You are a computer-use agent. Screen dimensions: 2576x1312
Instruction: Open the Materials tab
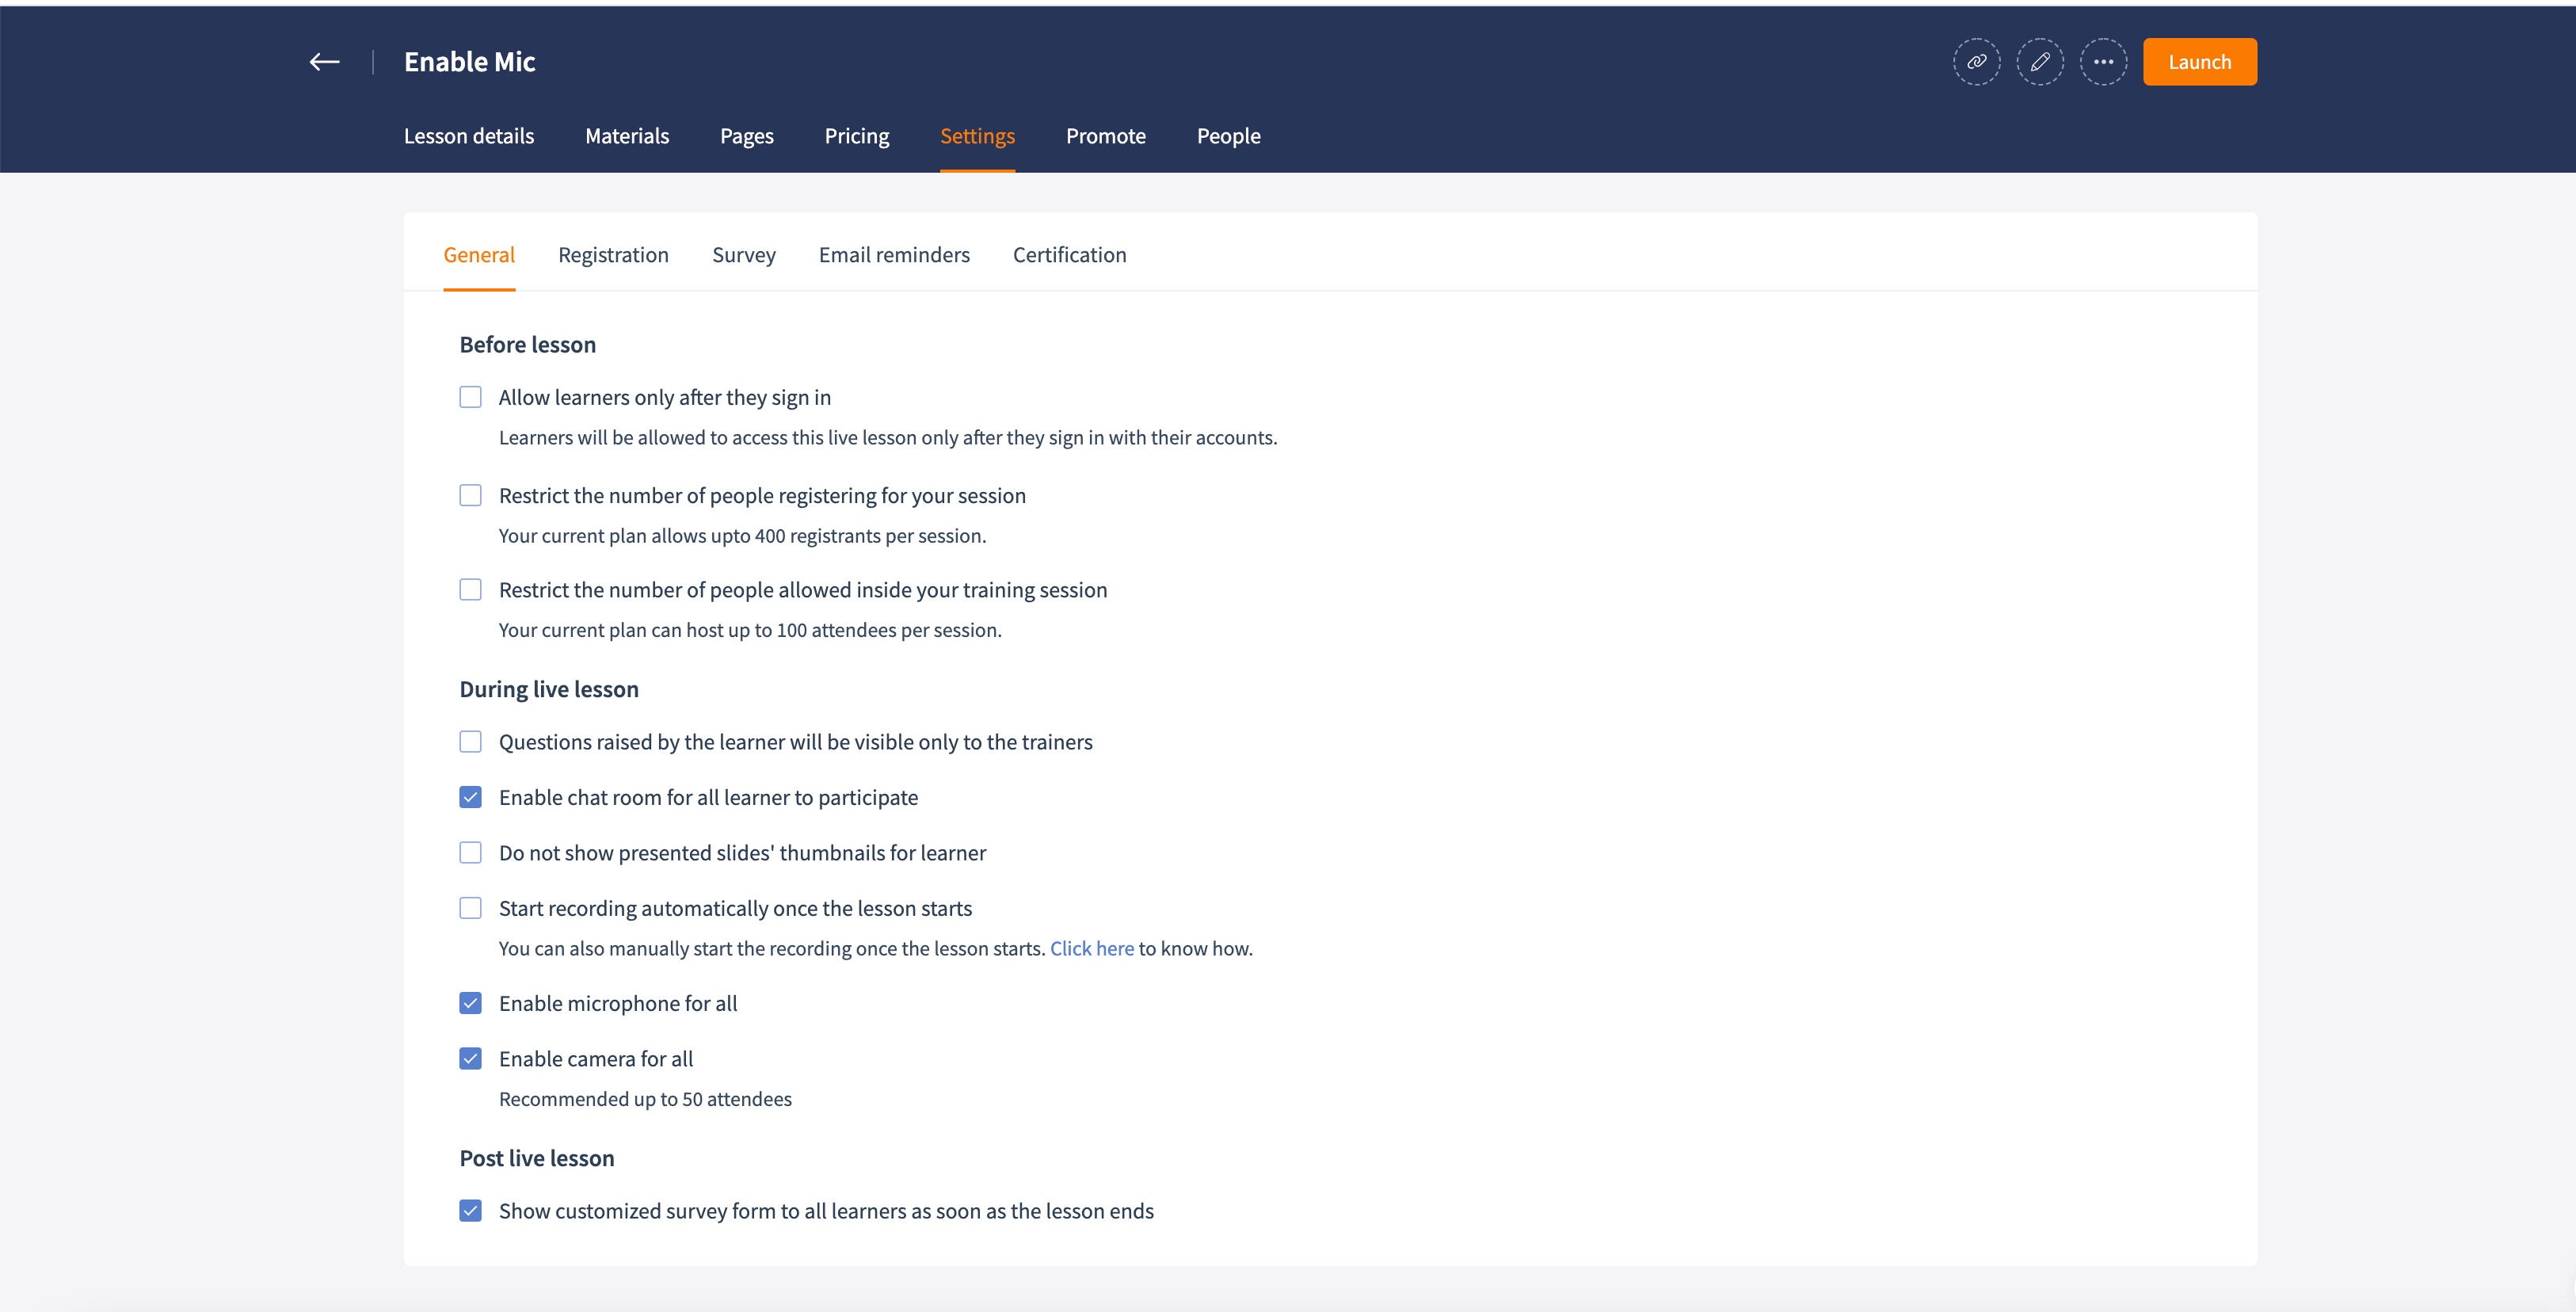click(626, 136)
